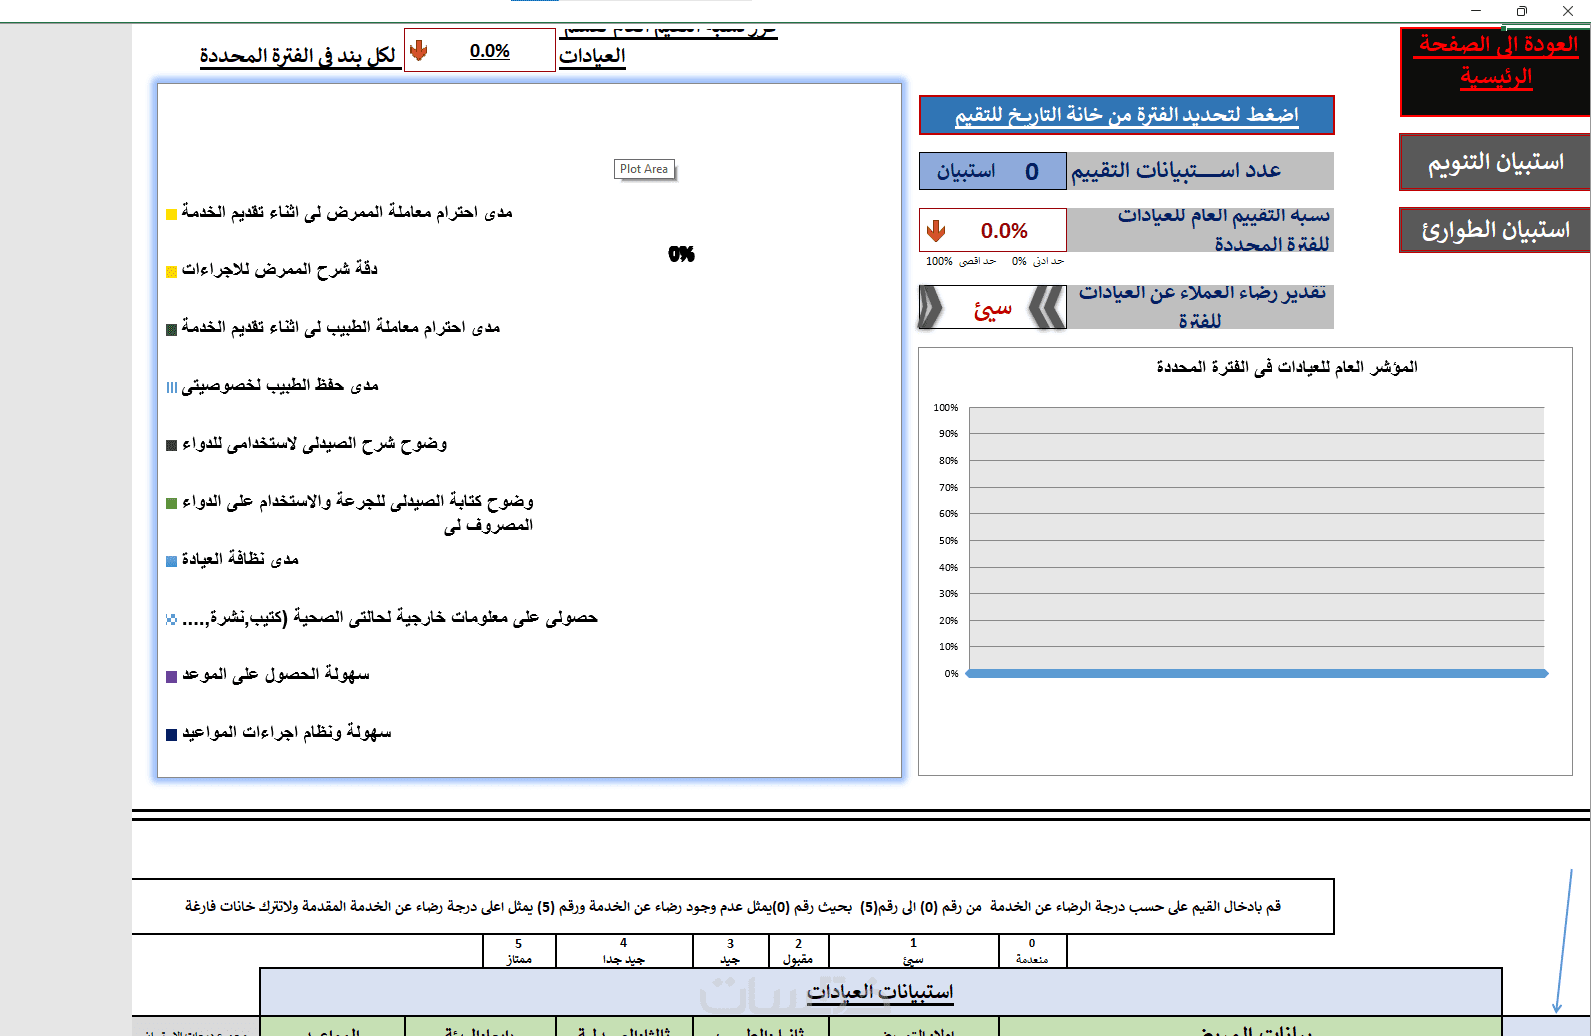Click yellow swatch for دقة شرح الممرض للاجراءات

(171, 272)
